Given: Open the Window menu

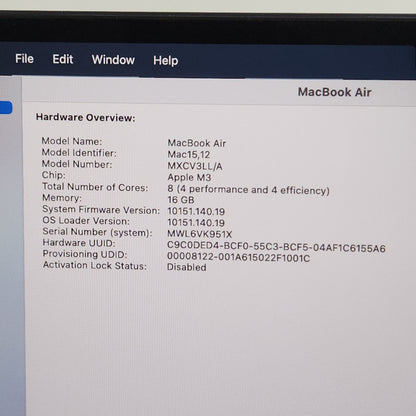Looking at the screenshot, I should point(113,60).
